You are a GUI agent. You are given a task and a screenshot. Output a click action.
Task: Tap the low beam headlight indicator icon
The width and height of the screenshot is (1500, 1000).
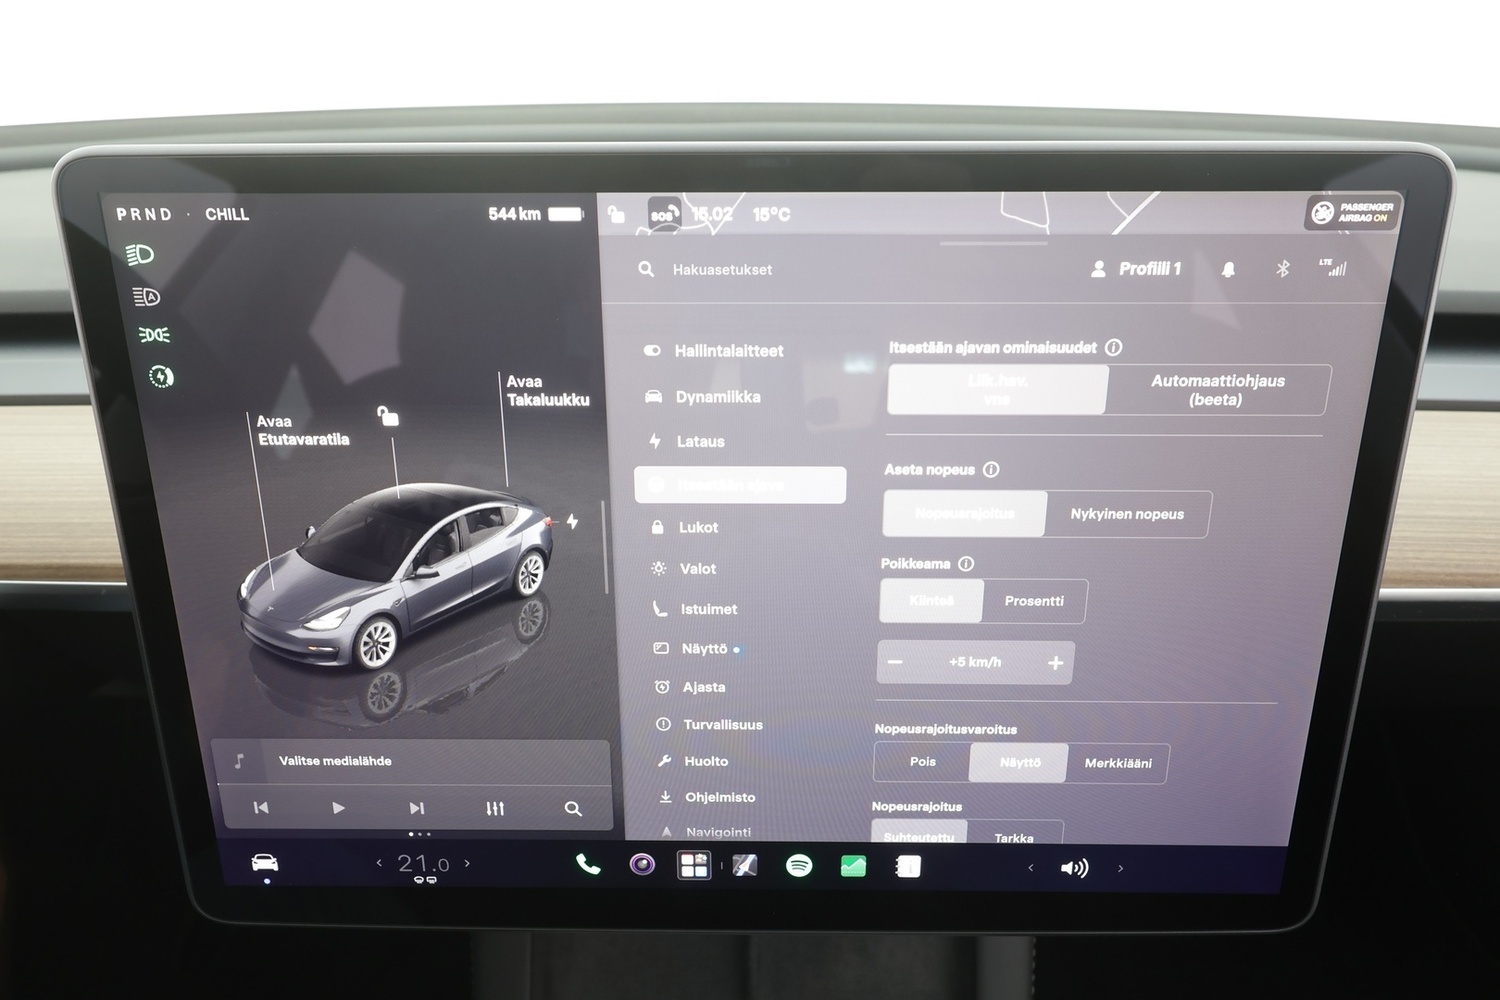(x=140, y=254)
